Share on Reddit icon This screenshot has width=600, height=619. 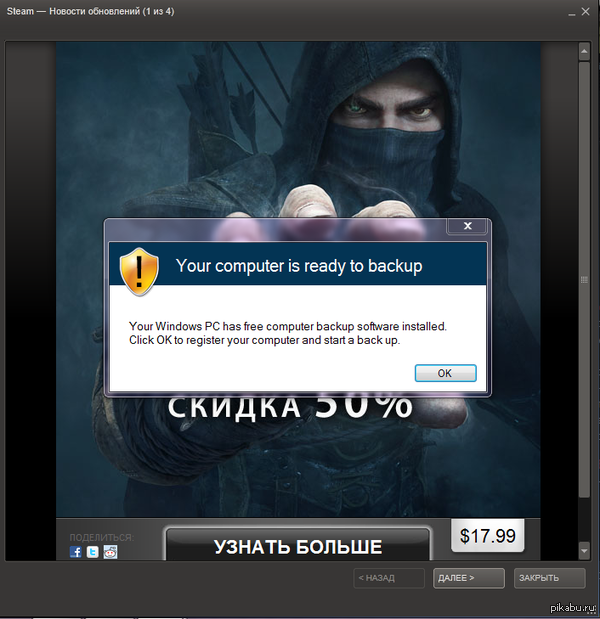click(110, 551)
